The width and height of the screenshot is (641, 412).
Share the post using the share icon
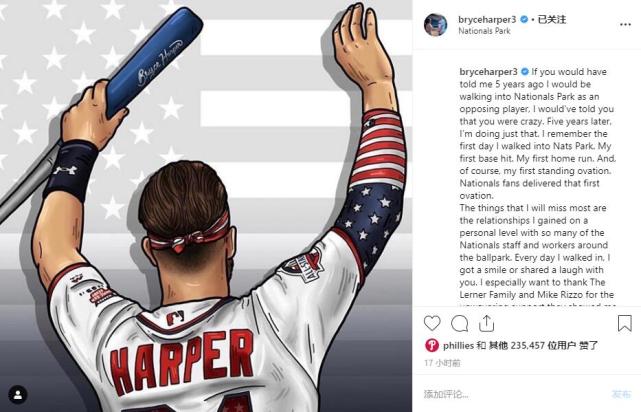pyautogui.click(x=486, y=323)
